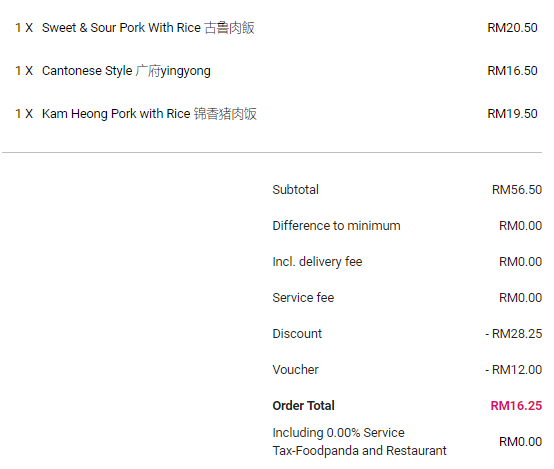Click the Voucher label
Viewport: 554px width, 469px height.
coord(295,370)
